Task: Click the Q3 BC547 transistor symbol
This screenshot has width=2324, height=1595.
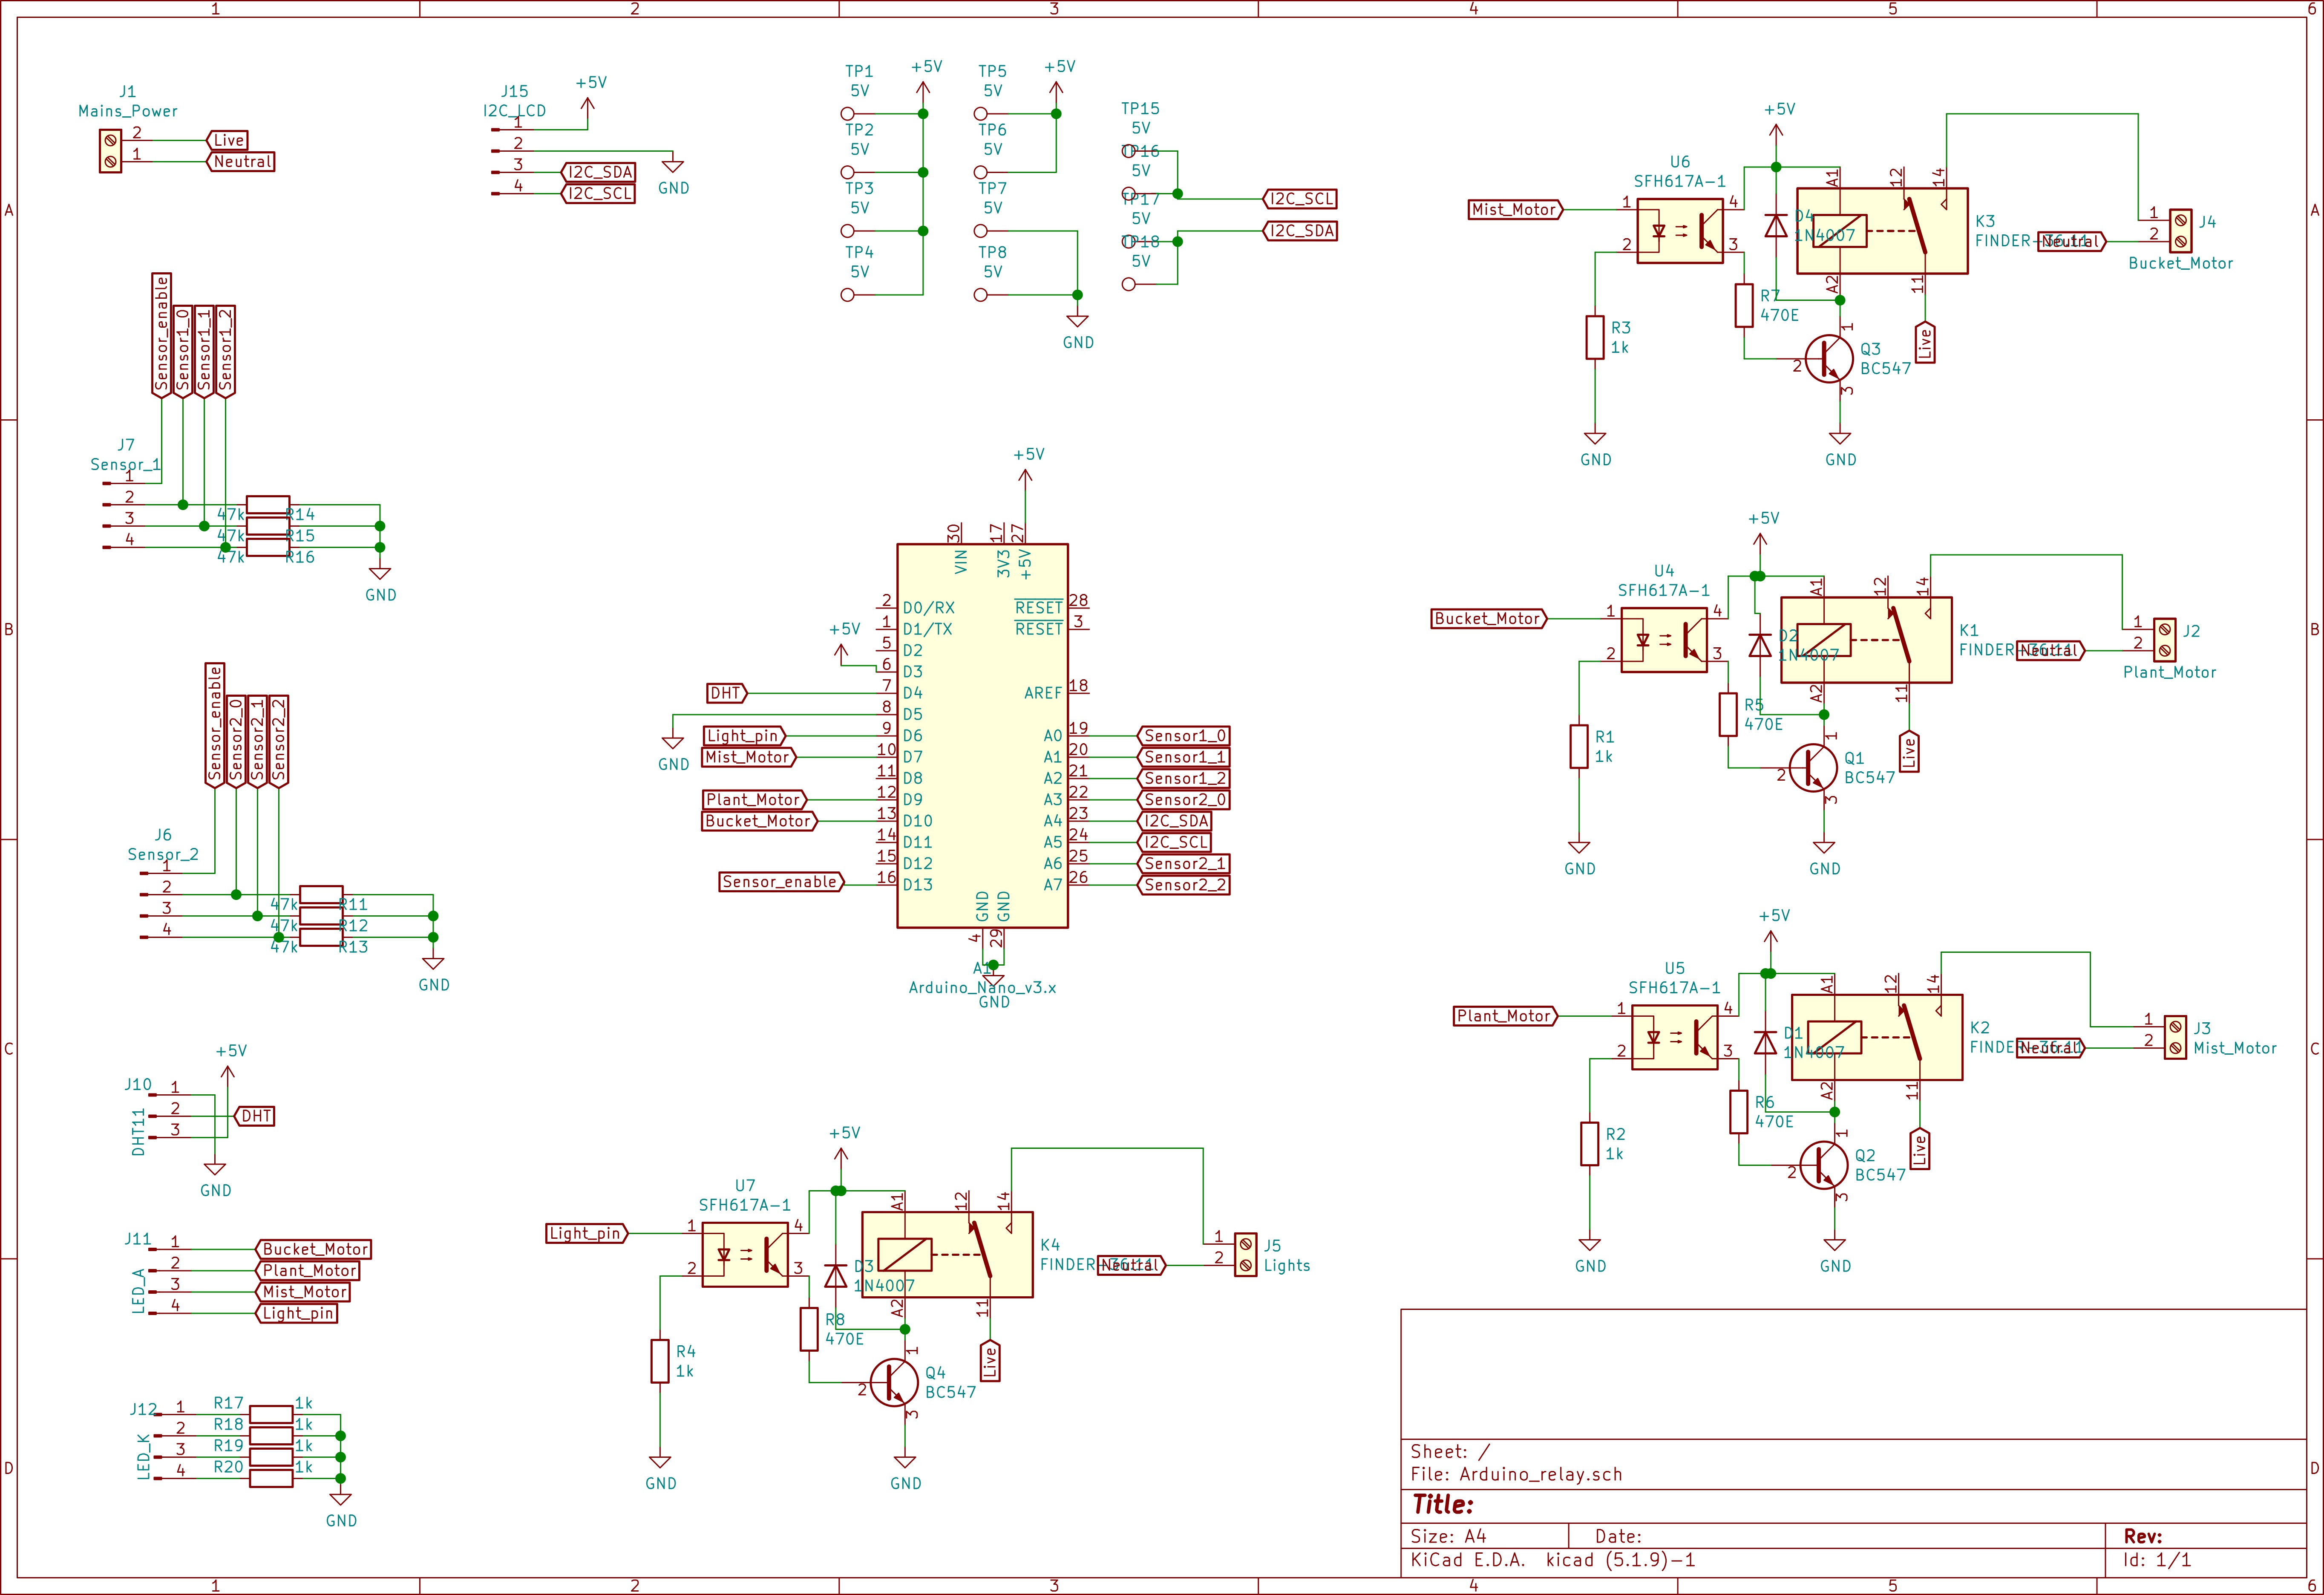Action: pyautogui.click(x=1828, y=358)
